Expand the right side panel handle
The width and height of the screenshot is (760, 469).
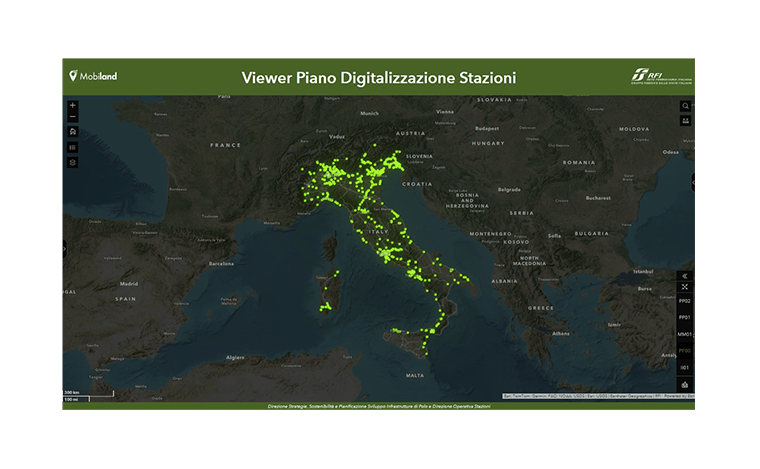click(x=692, y=181)
